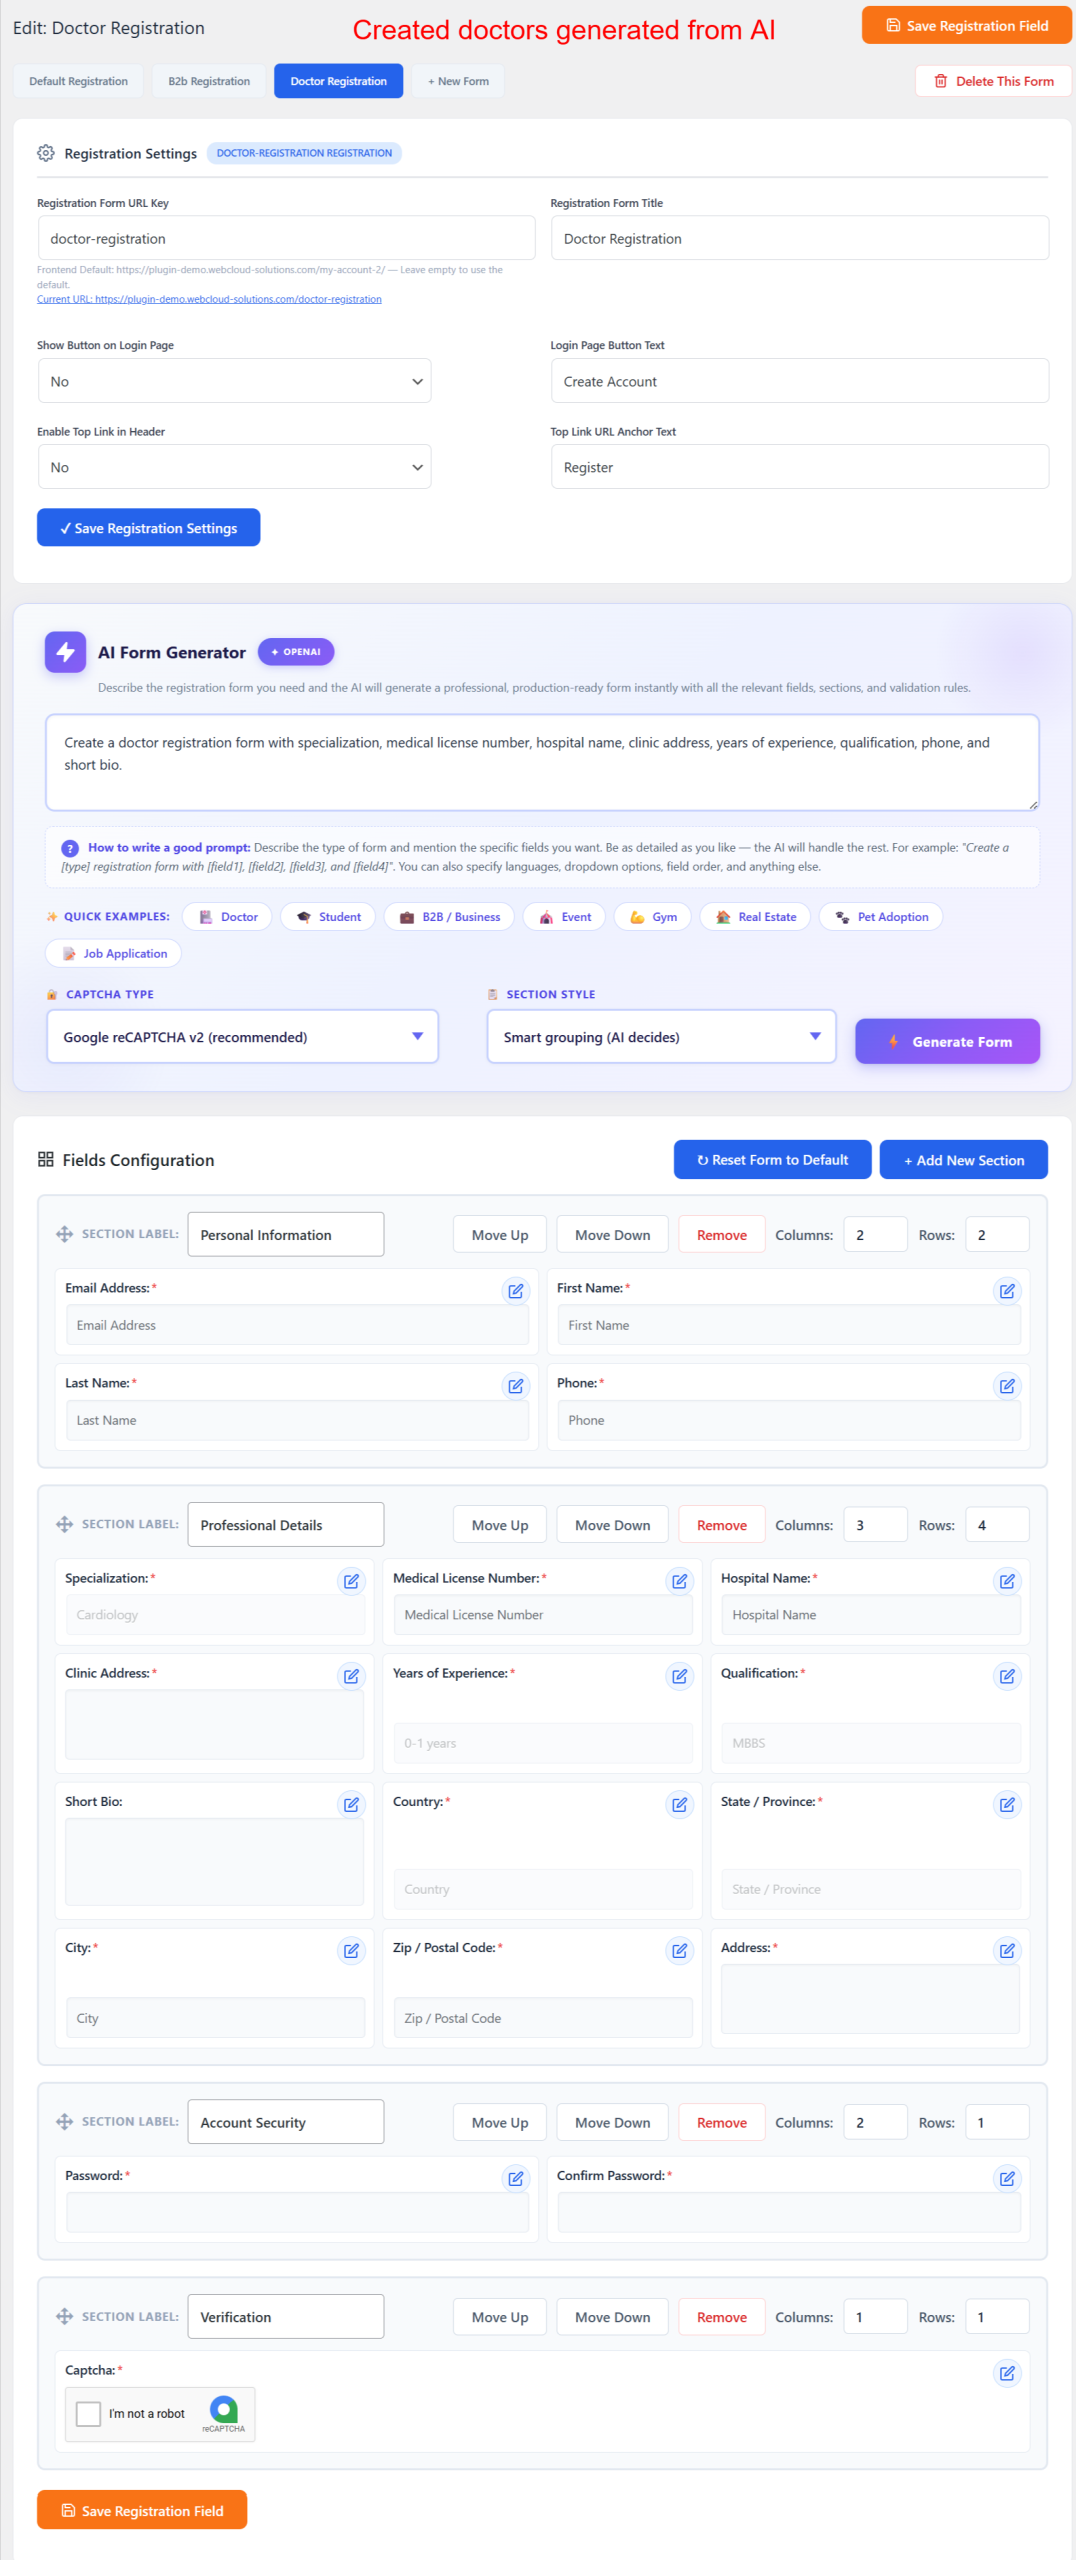Click edit icon for Medical License Number

(679, 1581)
